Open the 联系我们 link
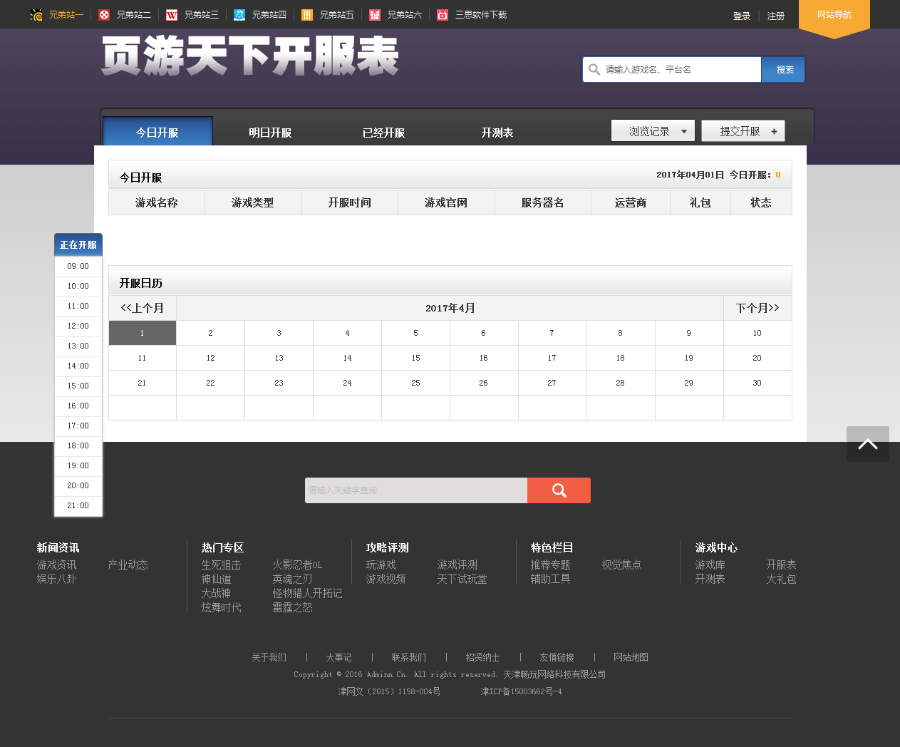This screenshot has width=900, height=747. pyautogui.click(x=409, y=657)
